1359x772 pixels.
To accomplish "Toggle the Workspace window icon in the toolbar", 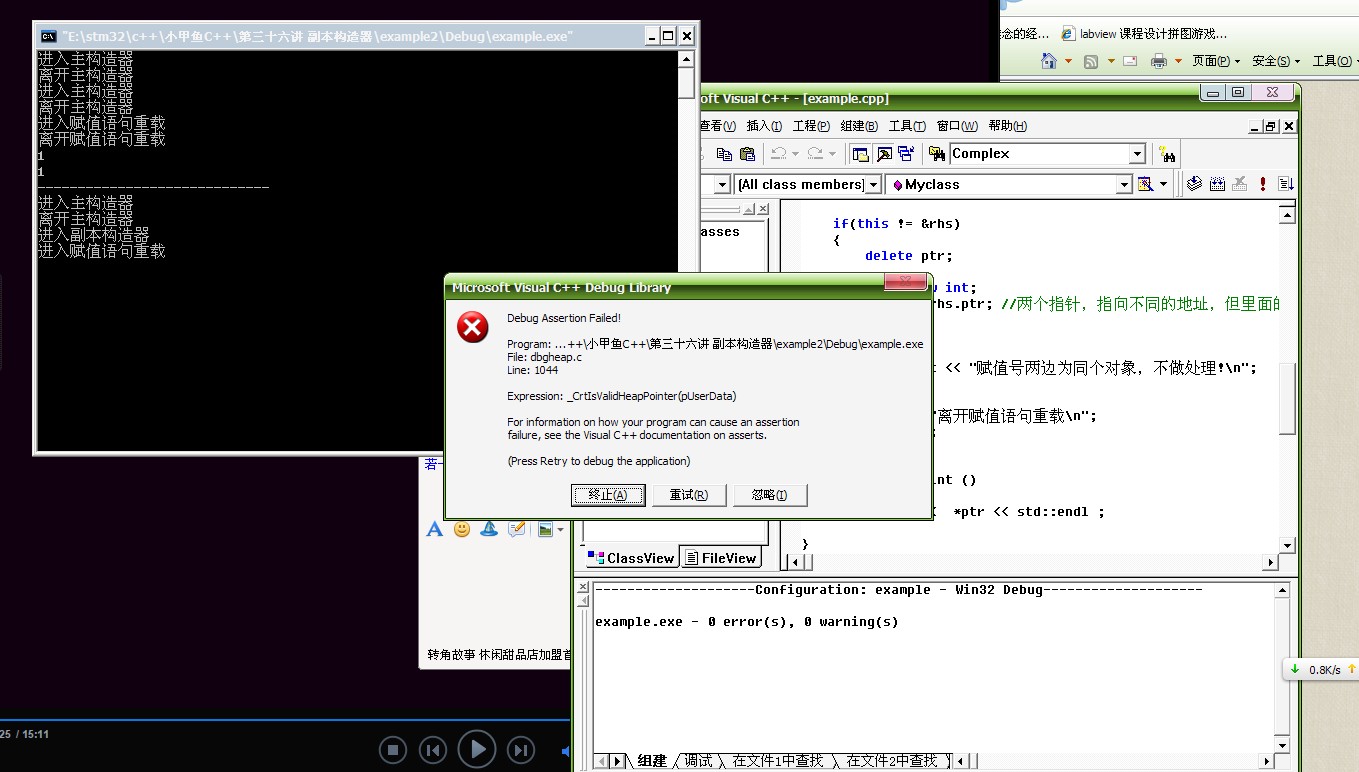I will (860, 154).
